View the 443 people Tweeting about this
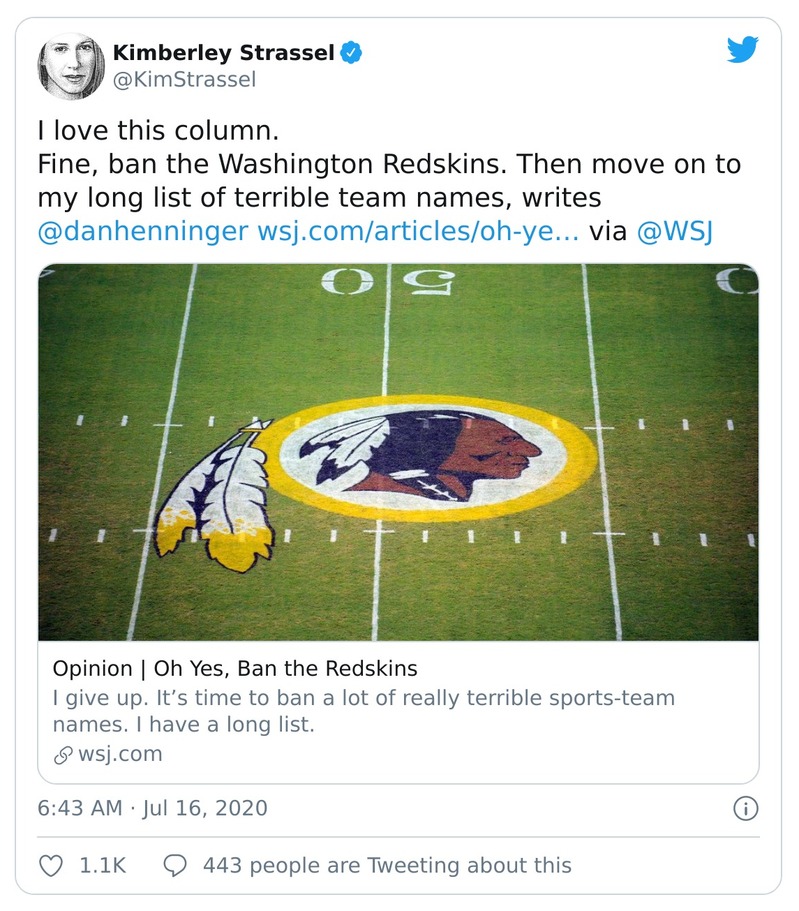The image size is (799, 911). (x=387, y=865)
